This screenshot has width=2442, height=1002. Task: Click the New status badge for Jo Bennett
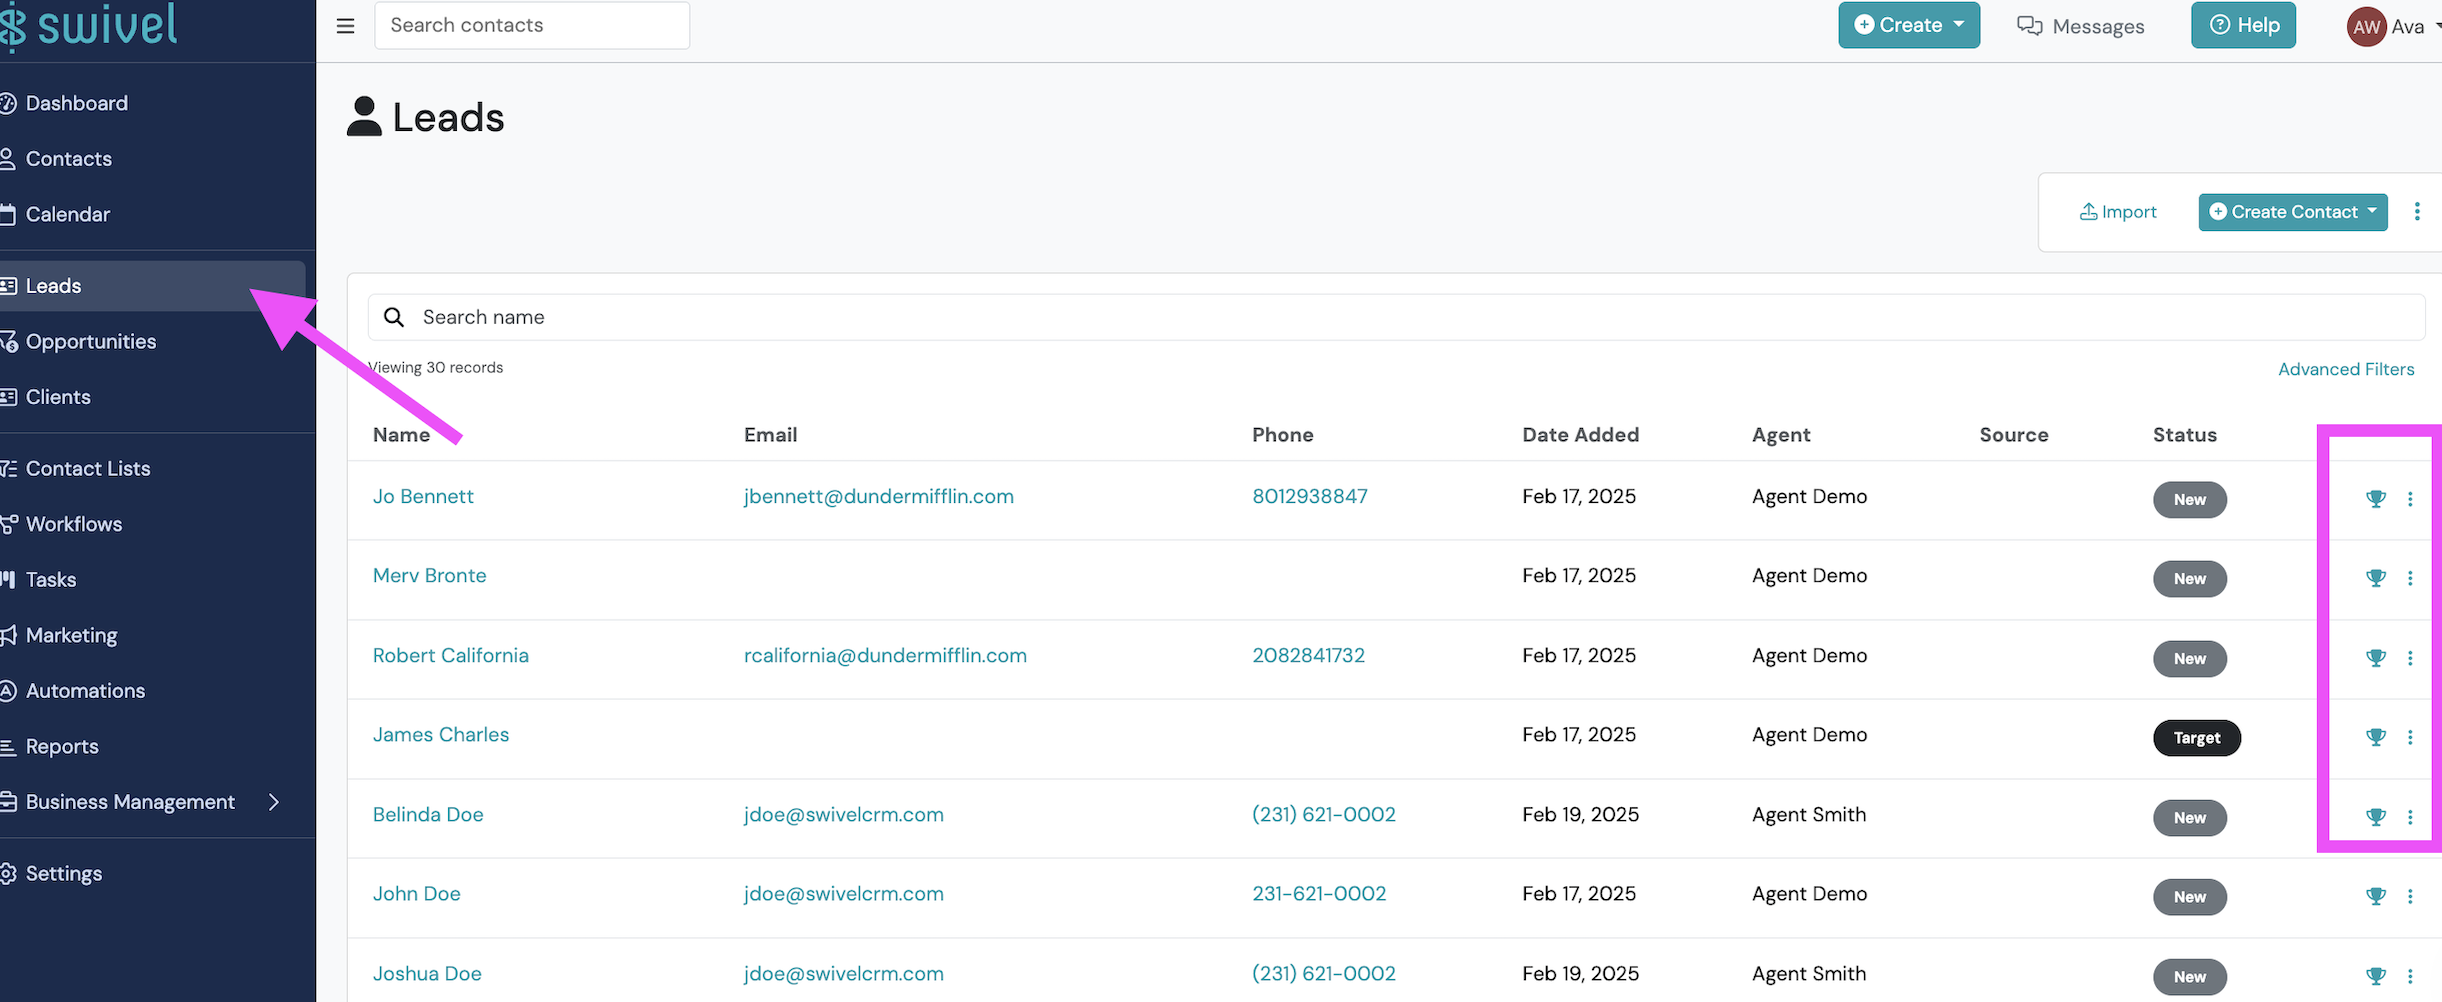(2190, 499)
